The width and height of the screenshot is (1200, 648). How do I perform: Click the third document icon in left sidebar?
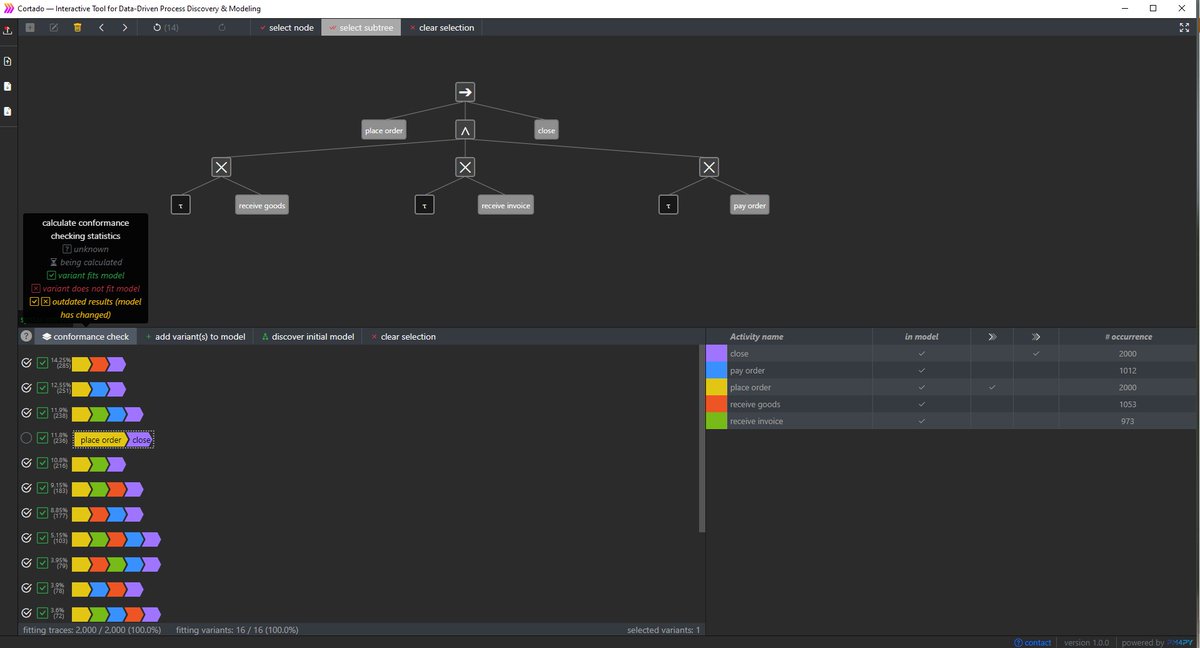click(x=7, y=111)
